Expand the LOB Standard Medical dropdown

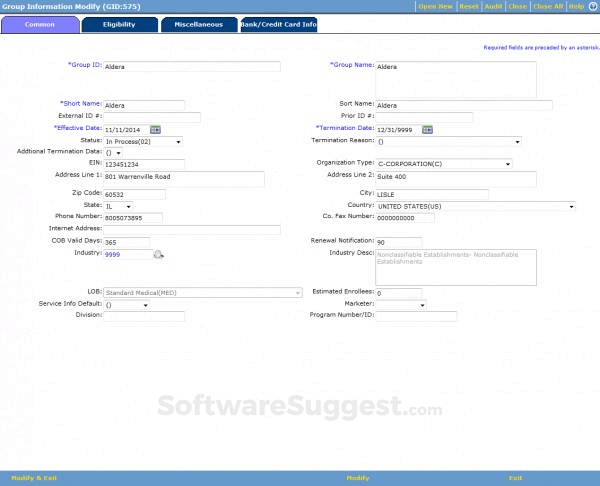click(203, 293)
